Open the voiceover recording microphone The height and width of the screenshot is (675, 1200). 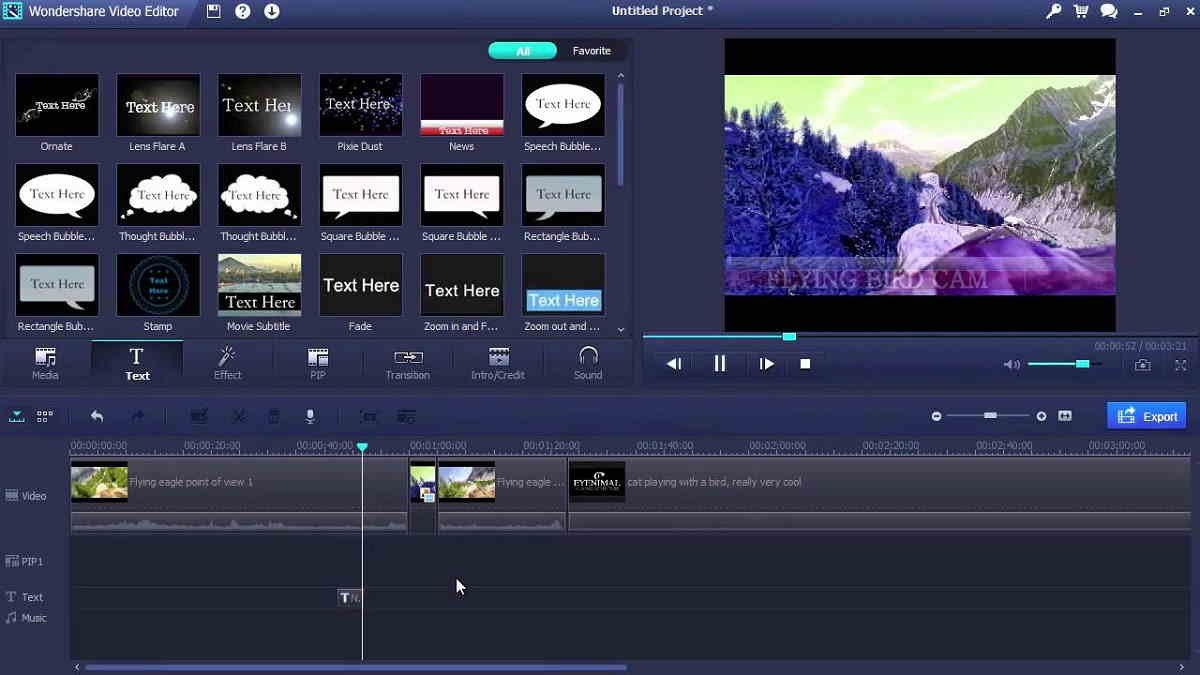[310, 416]
